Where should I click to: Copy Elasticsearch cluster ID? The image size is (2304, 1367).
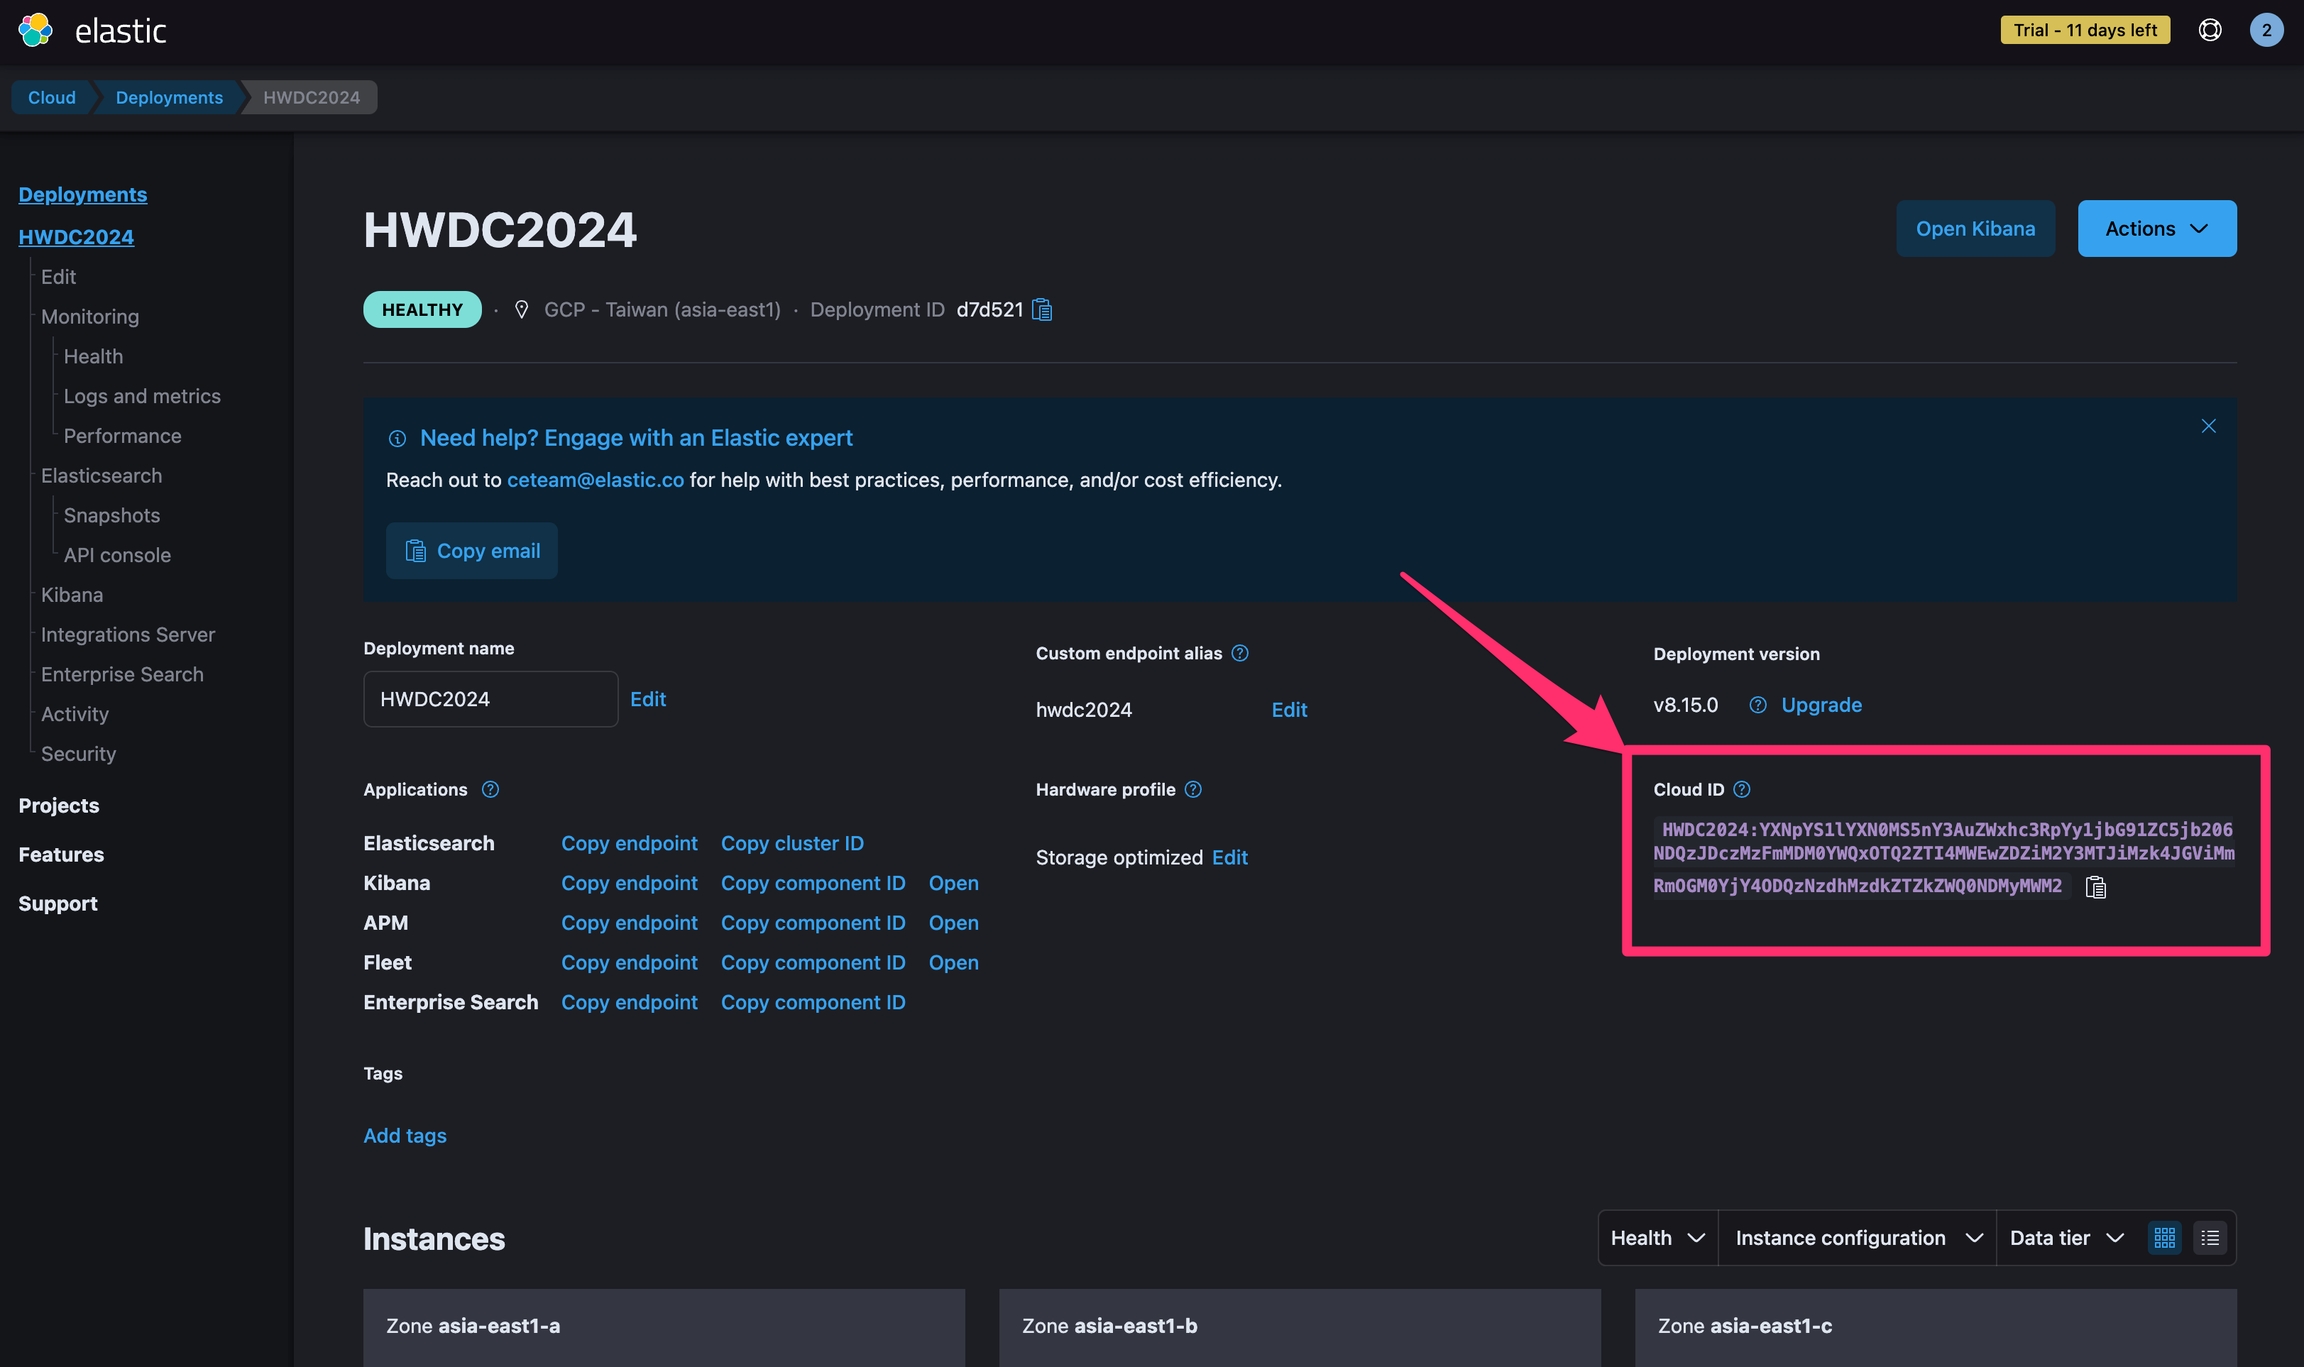792,843
